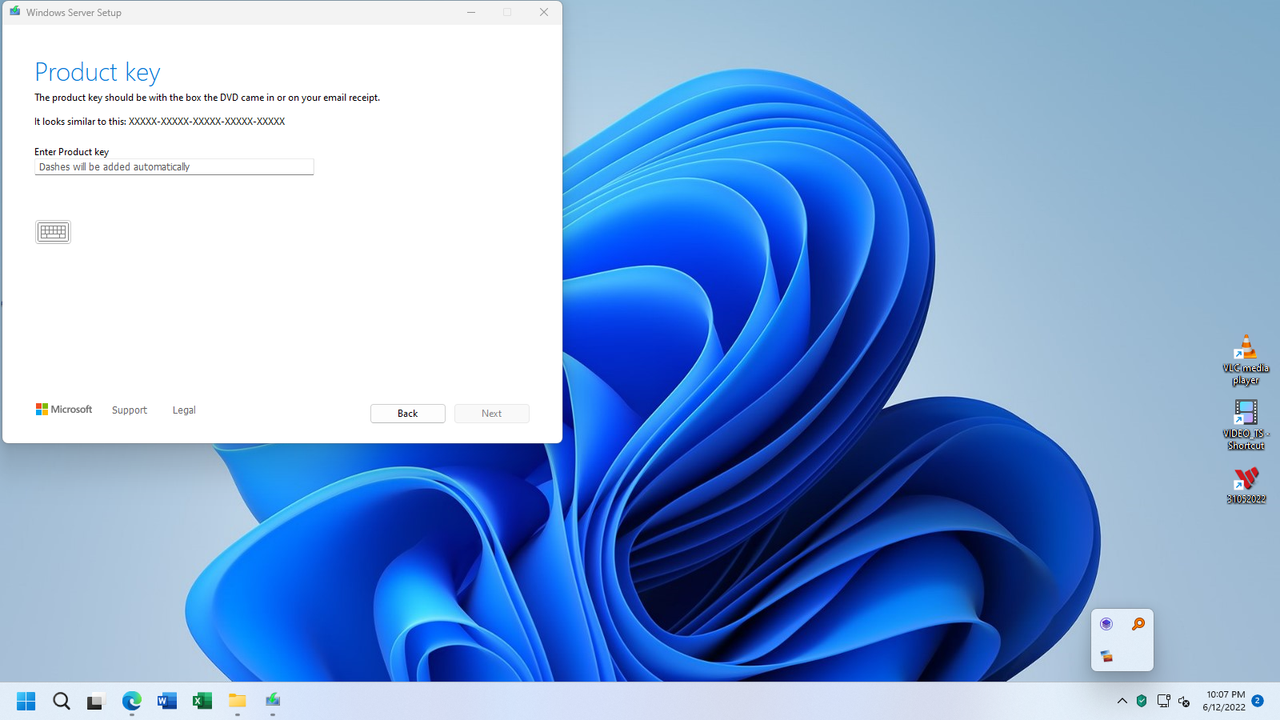Open Microsoft Edge from the taskbar
The height and width of the screenshot is (720, 1280).
click(131, 700)
